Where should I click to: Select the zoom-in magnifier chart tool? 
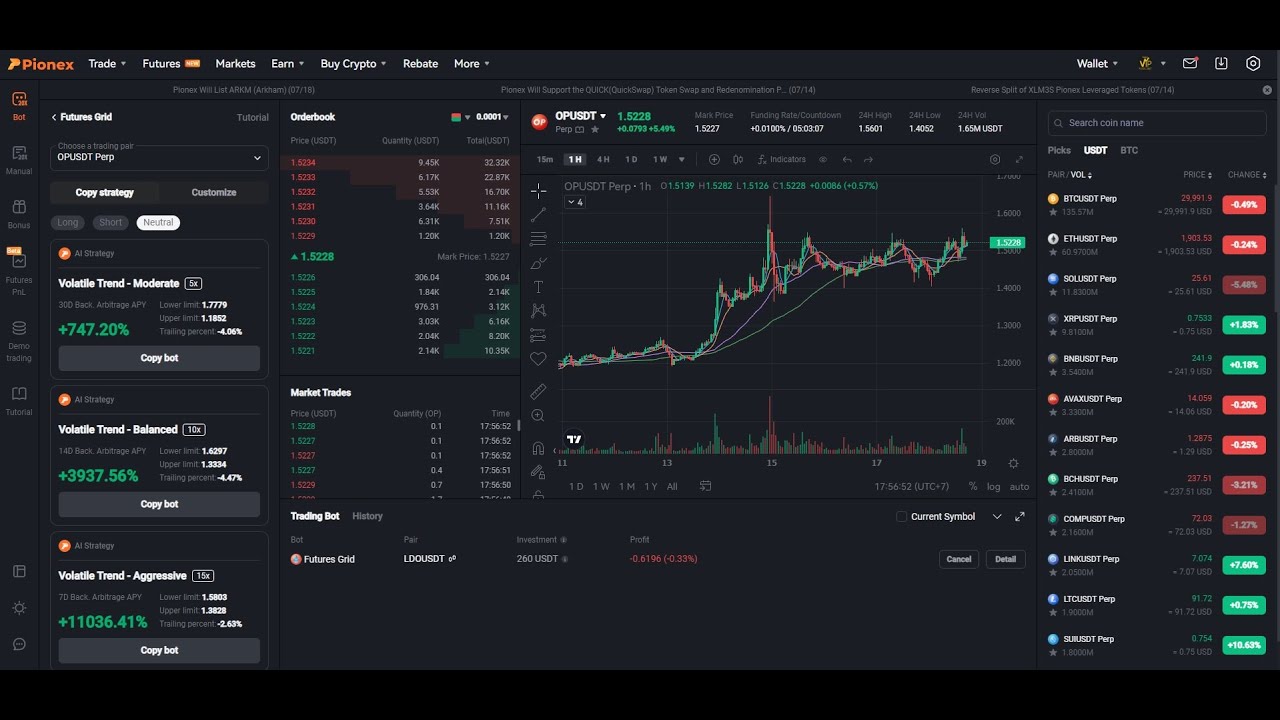pos(538,415)
